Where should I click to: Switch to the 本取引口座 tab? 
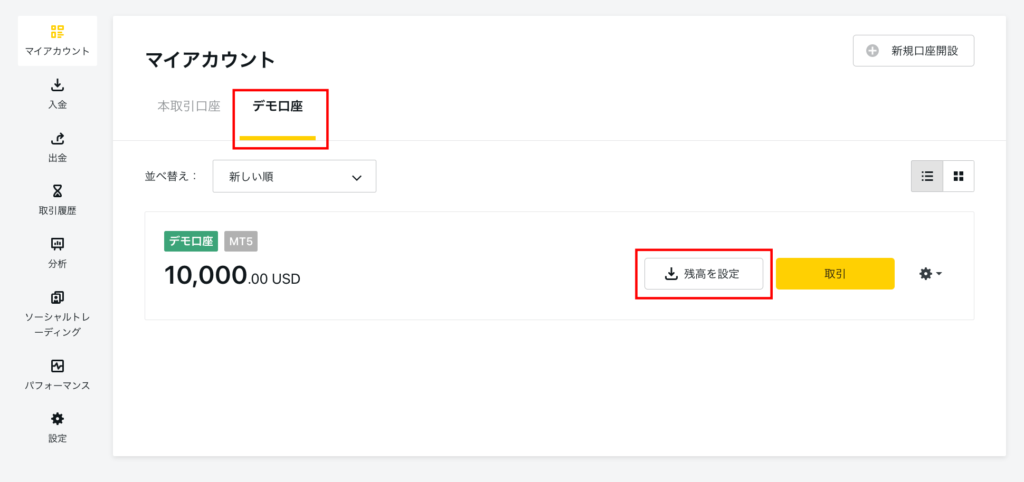(189, 106)
